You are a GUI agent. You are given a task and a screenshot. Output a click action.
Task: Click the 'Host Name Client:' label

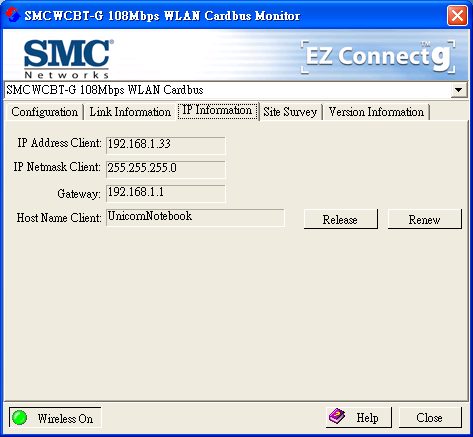click(59, 218)
